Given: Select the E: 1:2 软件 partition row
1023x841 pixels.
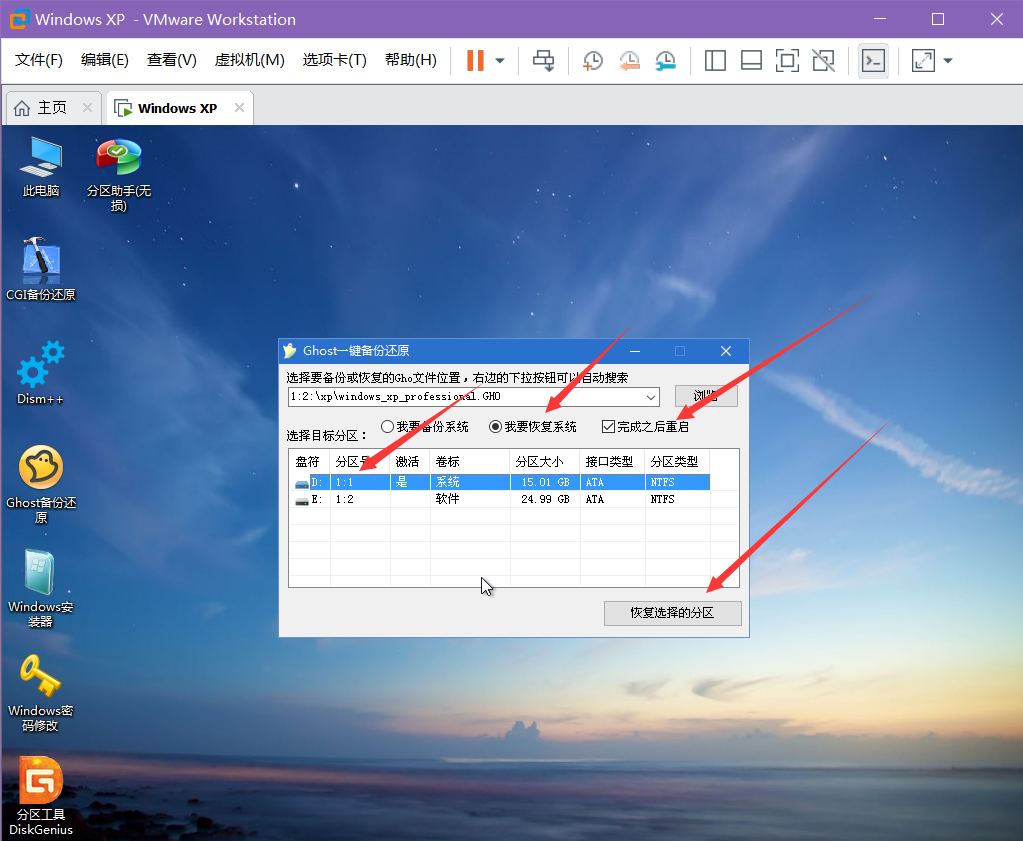Looking at the screenshot, I should (500, 499).
